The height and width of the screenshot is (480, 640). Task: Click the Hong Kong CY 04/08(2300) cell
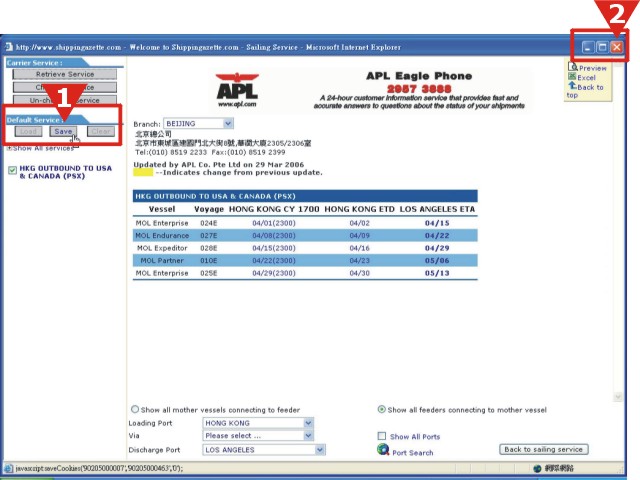(x=274, y=236)
